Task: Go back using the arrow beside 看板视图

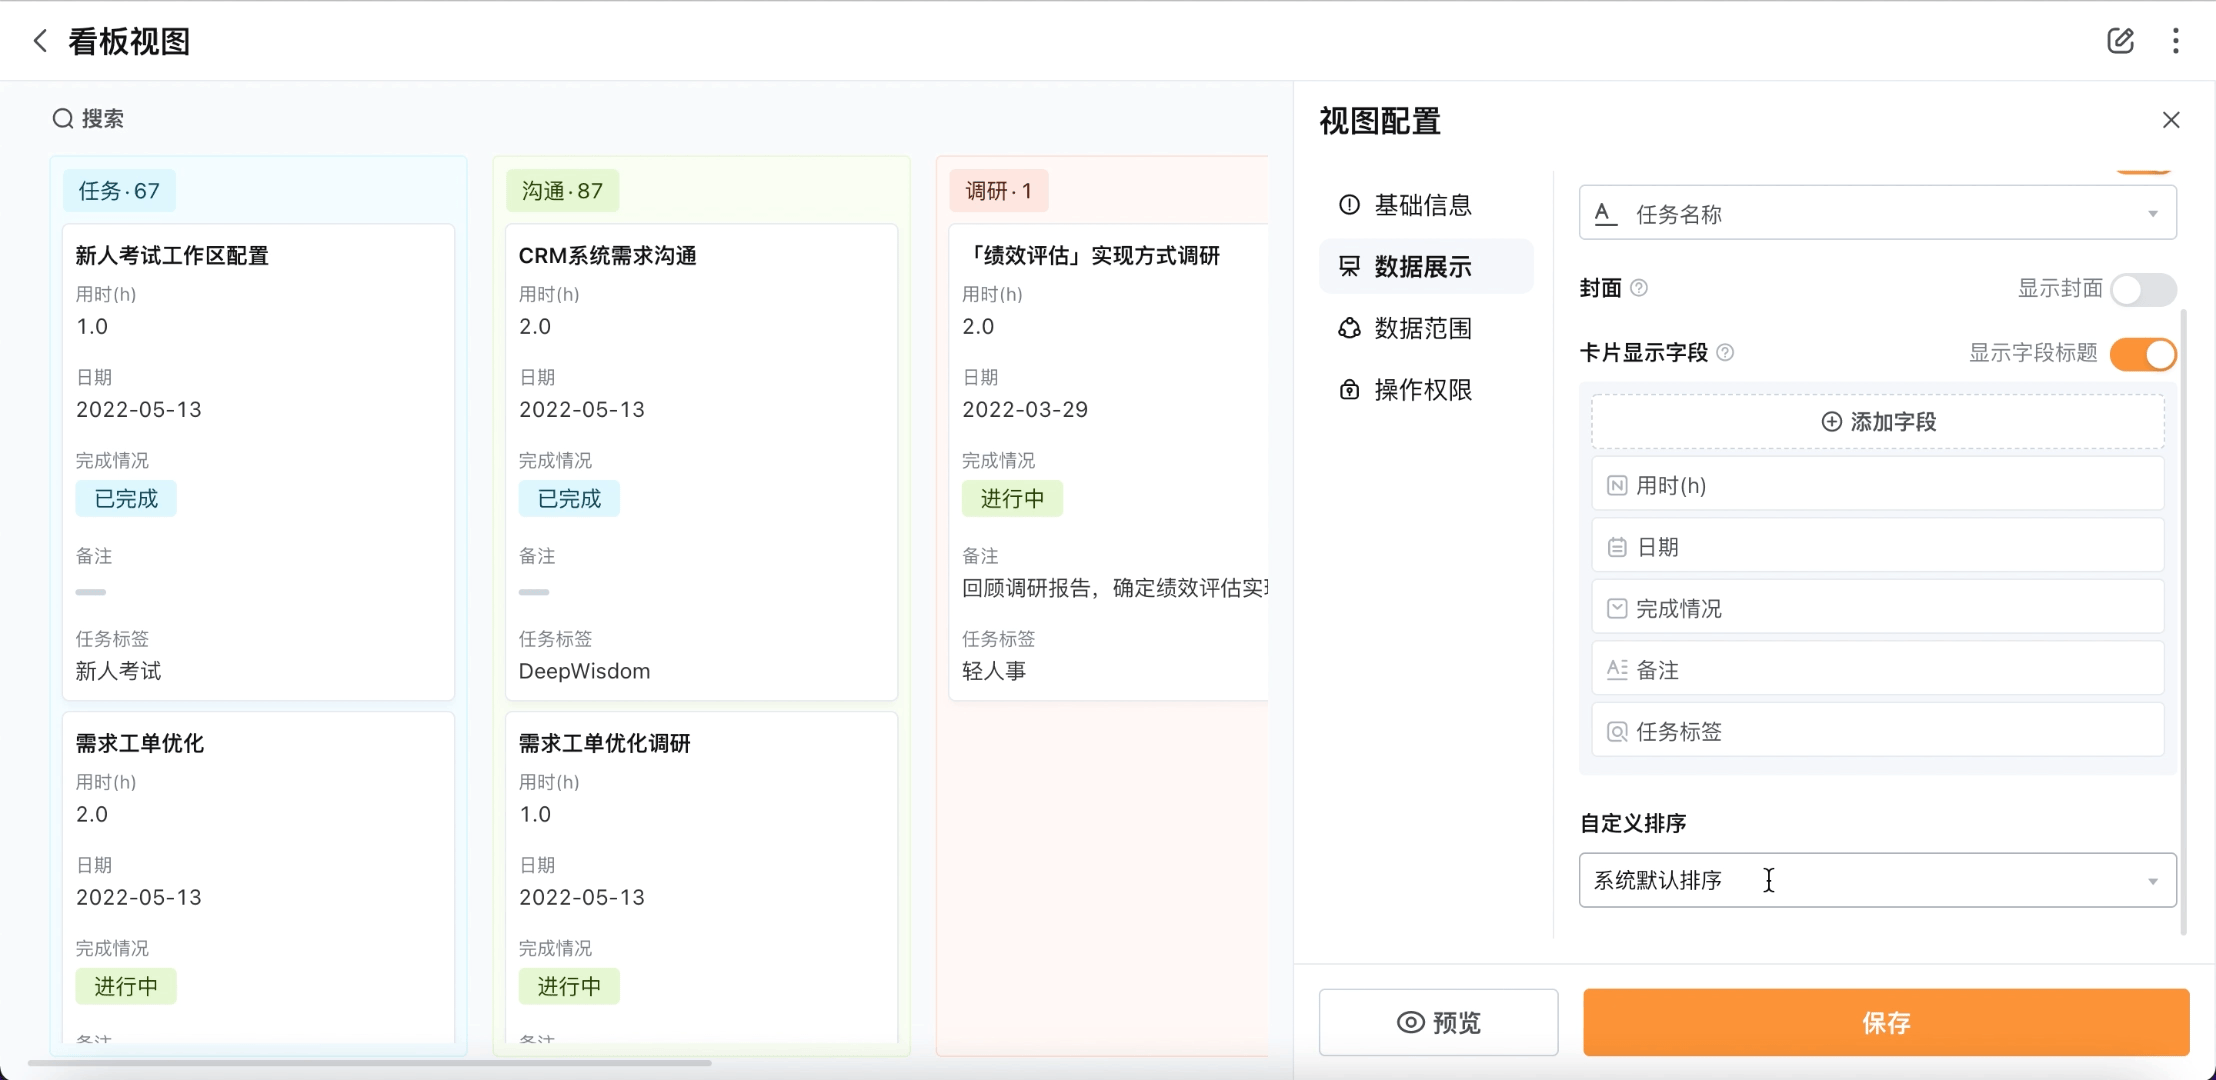Action: click(40, 41)
